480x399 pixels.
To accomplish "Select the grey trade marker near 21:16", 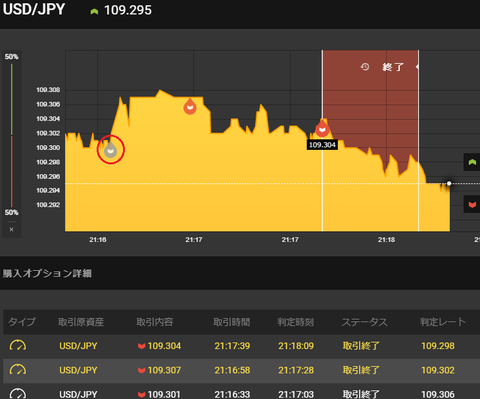I will [111, 150].
